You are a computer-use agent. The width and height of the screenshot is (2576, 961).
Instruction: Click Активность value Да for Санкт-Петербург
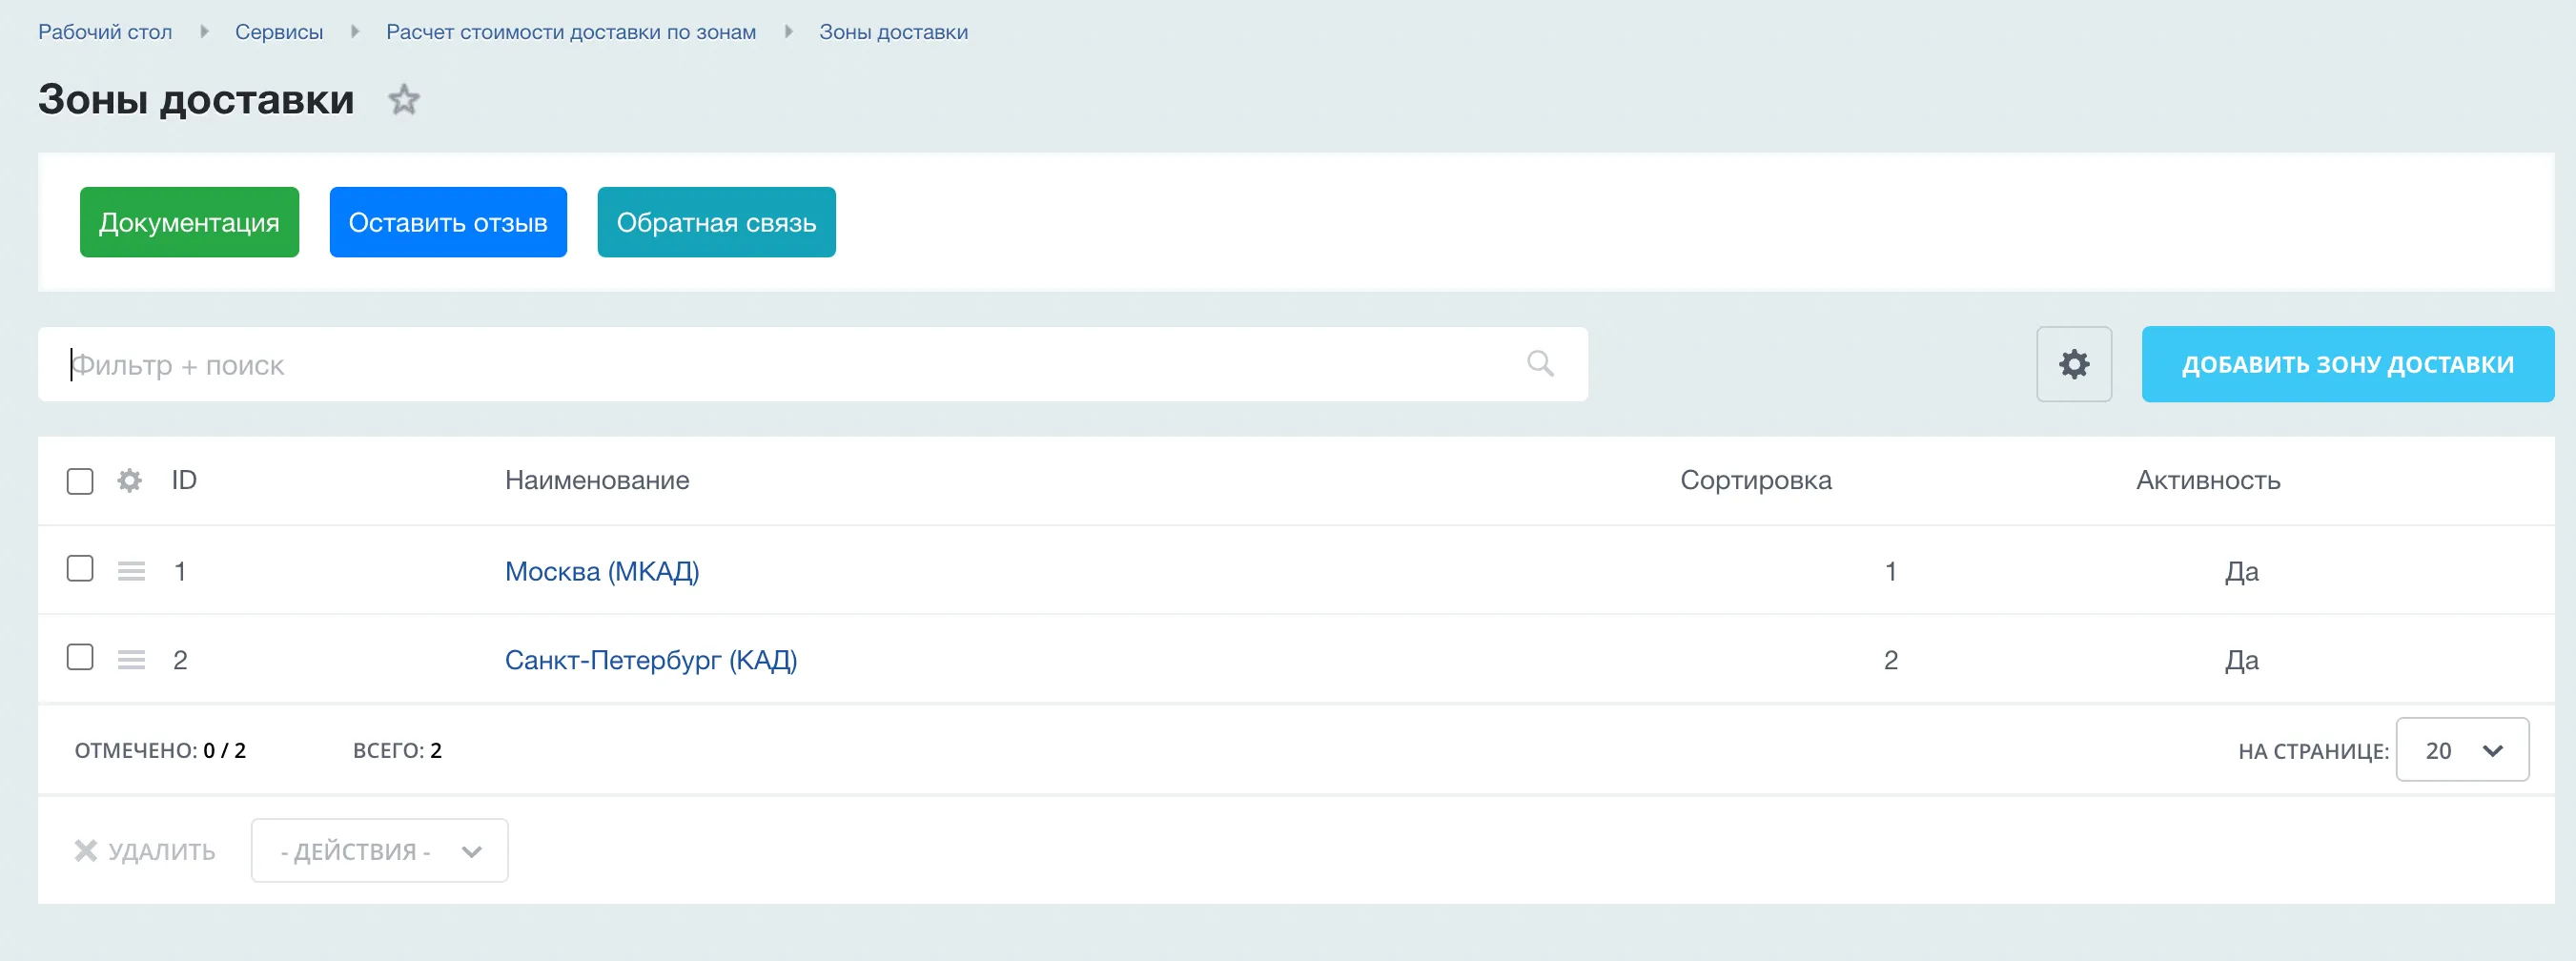pos(2241,660)
